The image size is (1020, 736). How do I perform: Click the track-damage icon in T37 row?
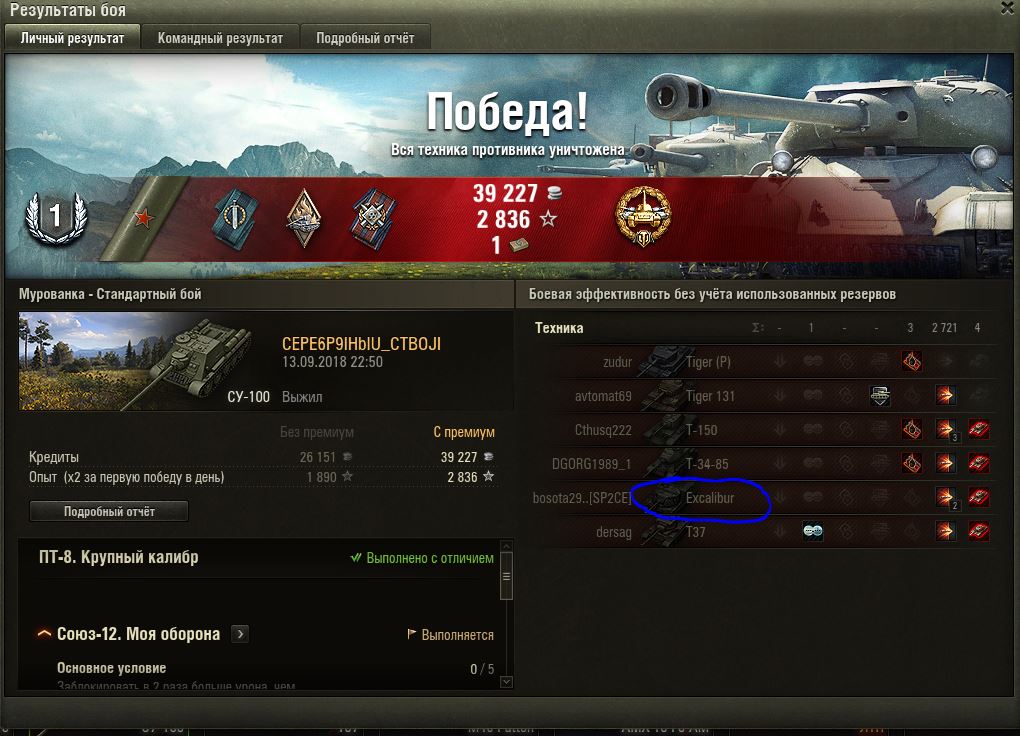tap(812, 531)
